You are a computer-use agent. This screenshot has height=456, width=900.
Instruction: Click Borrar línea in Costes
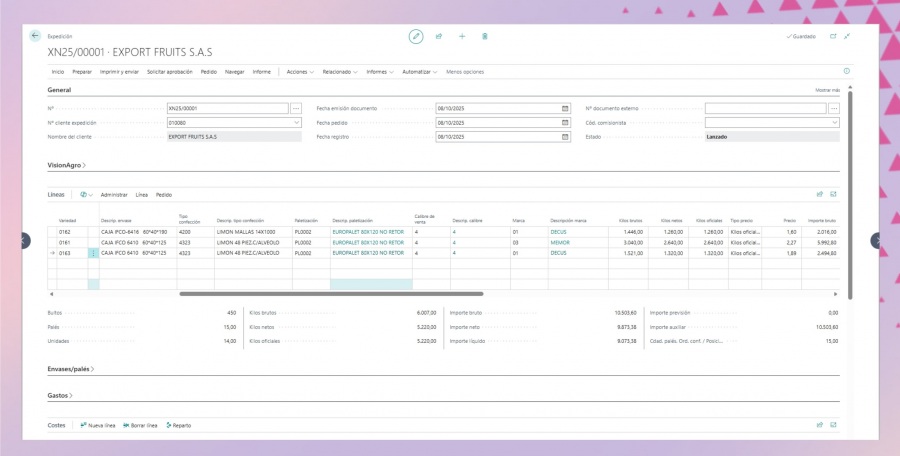coord(140,425)
